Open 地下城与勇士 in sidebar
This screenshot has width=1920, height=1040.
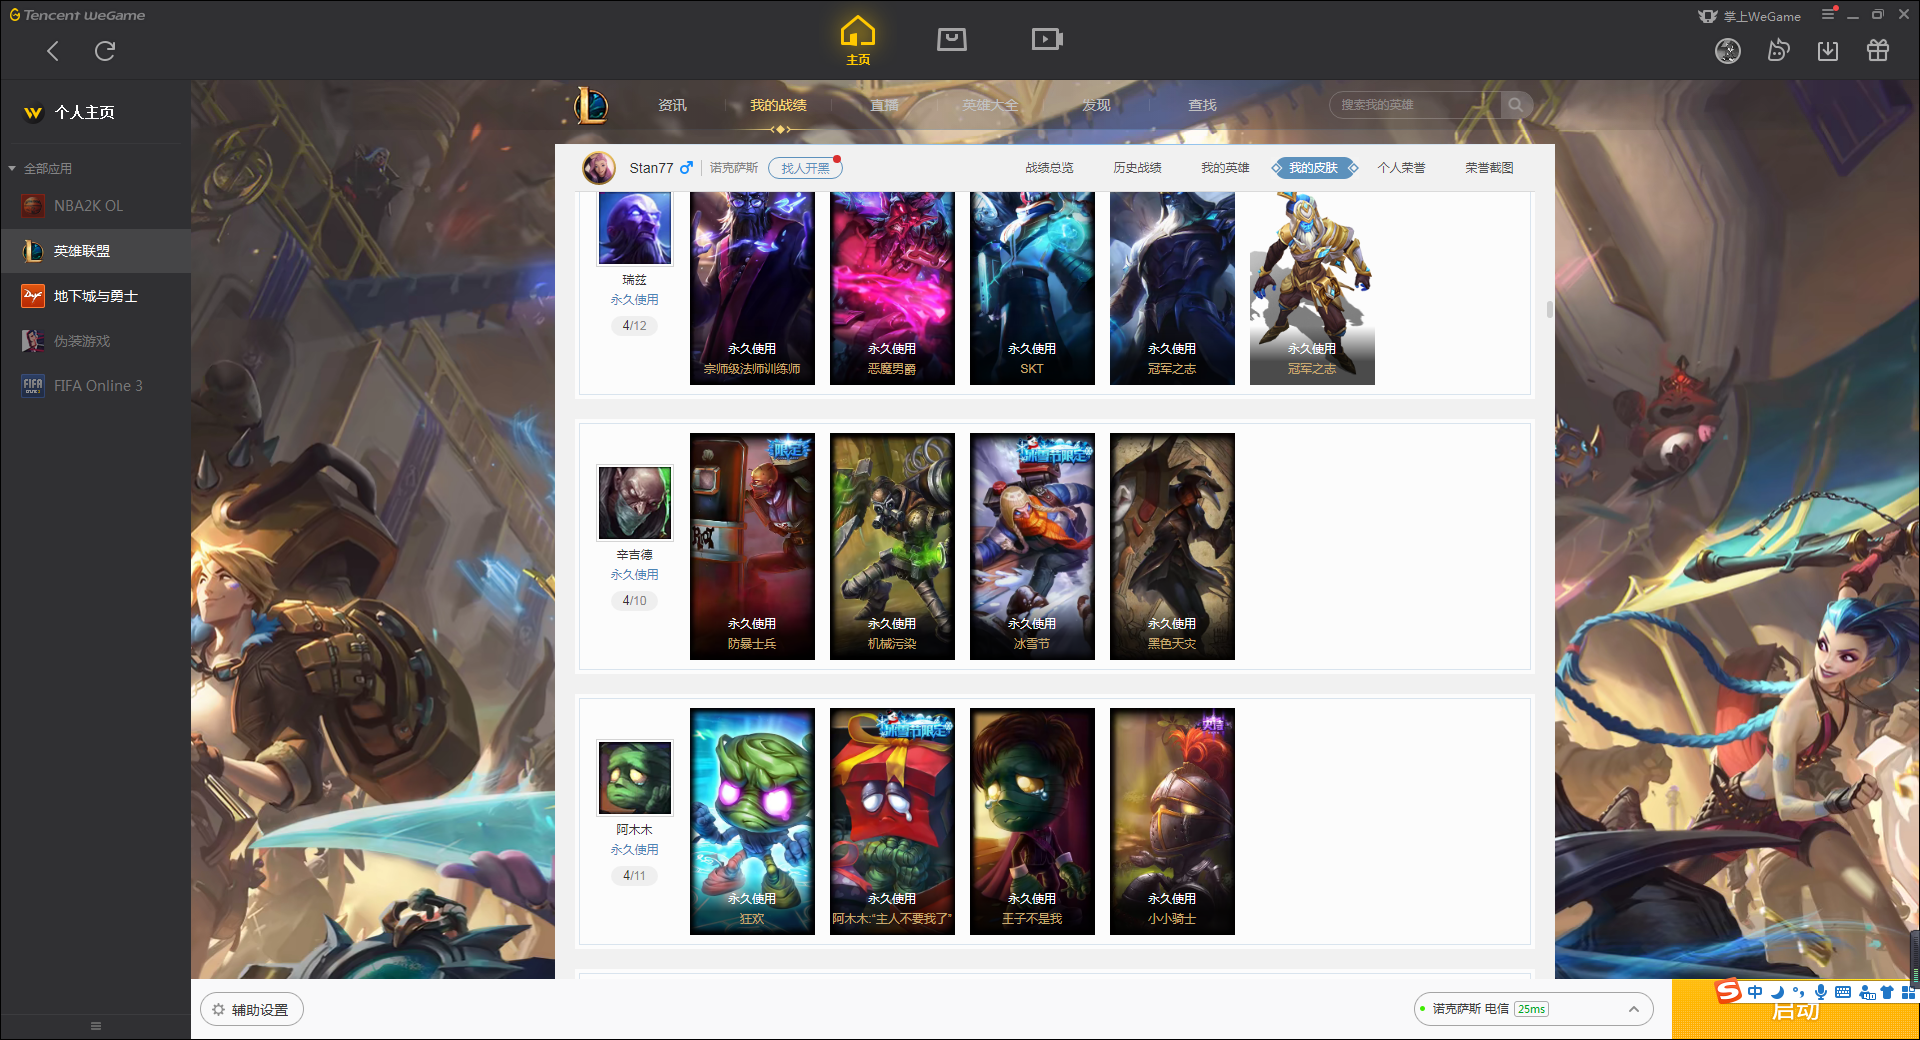pos(96,296)
